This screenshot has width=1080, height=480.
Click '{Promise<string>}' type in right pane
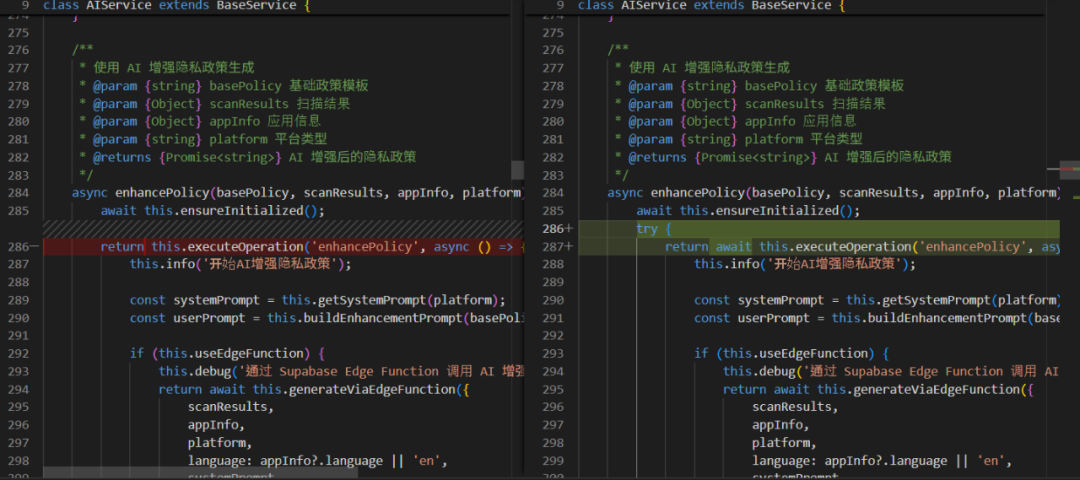point(756,157)
